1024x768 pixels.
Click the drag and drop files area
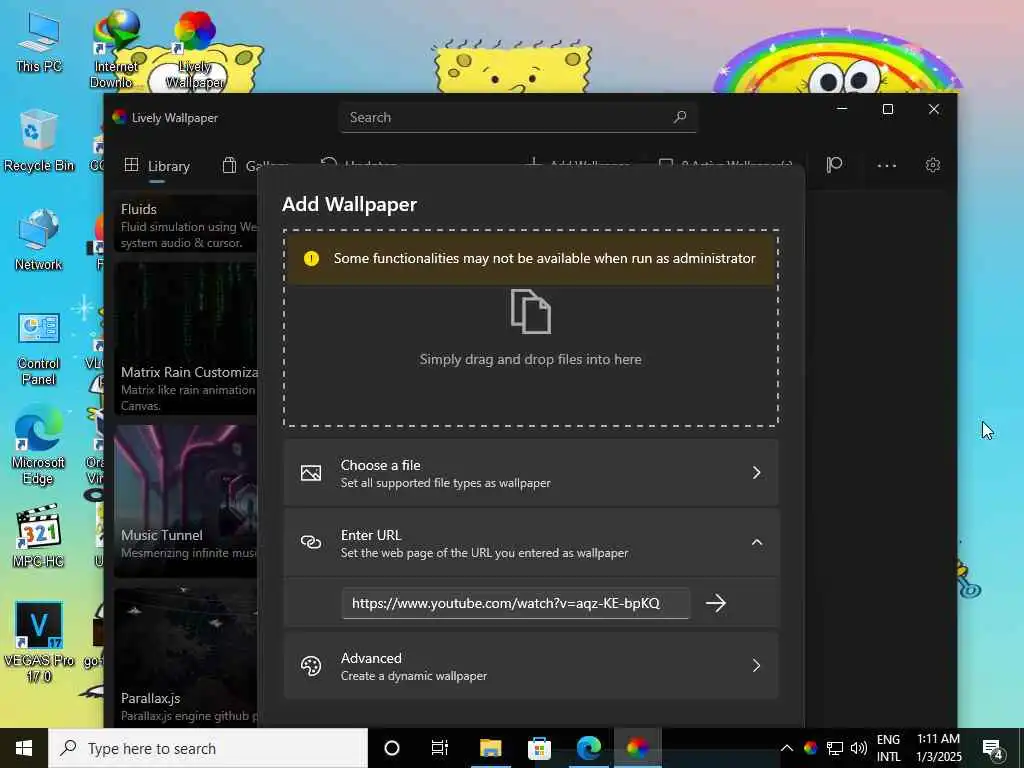[x=530, y=328]
